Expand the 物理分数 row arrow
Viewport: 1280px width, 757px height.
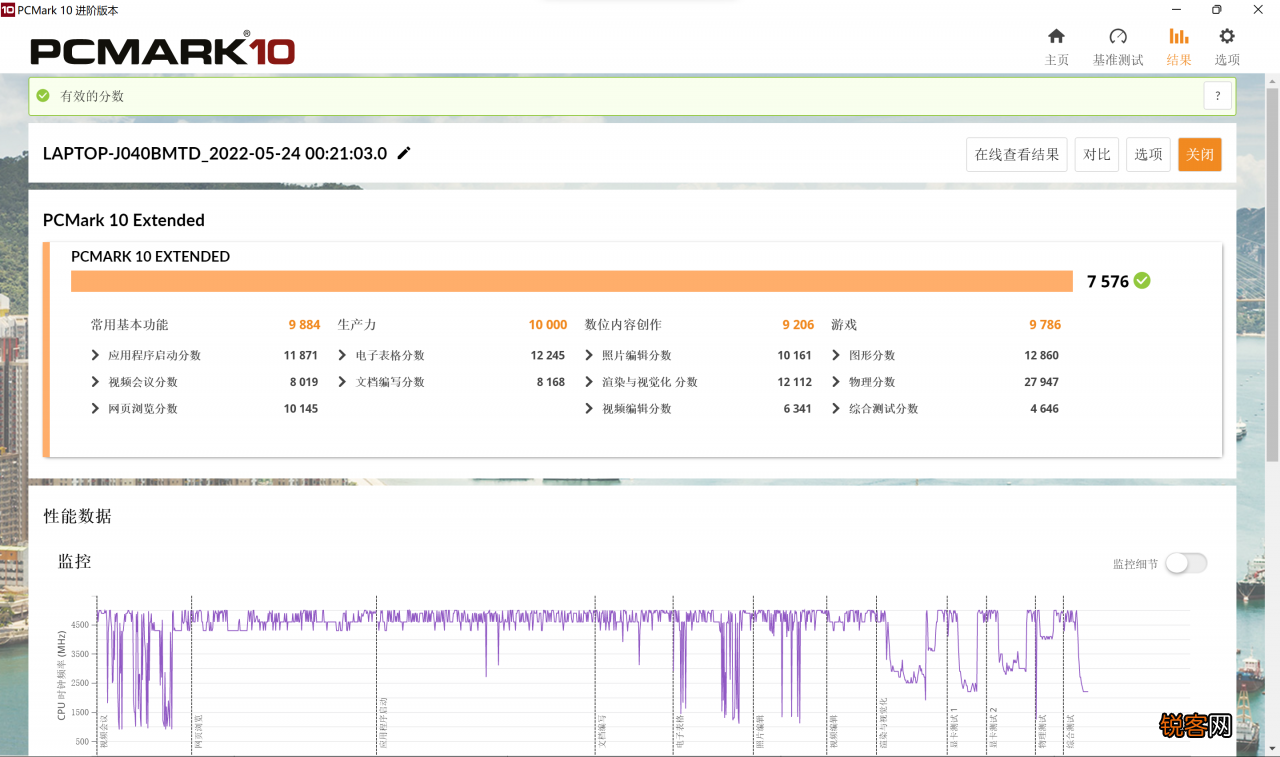point(836,382)
